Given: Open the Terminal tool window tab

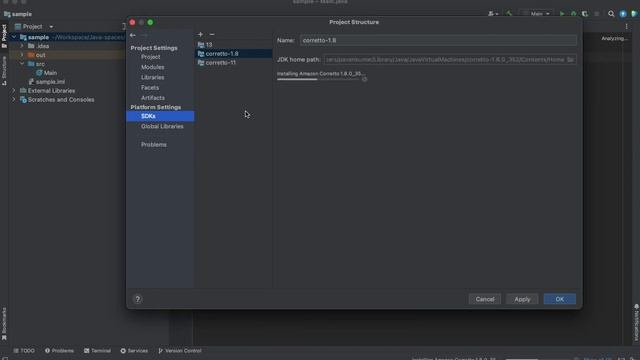Looking at the screenshot, I should click(x=98, y=351).
